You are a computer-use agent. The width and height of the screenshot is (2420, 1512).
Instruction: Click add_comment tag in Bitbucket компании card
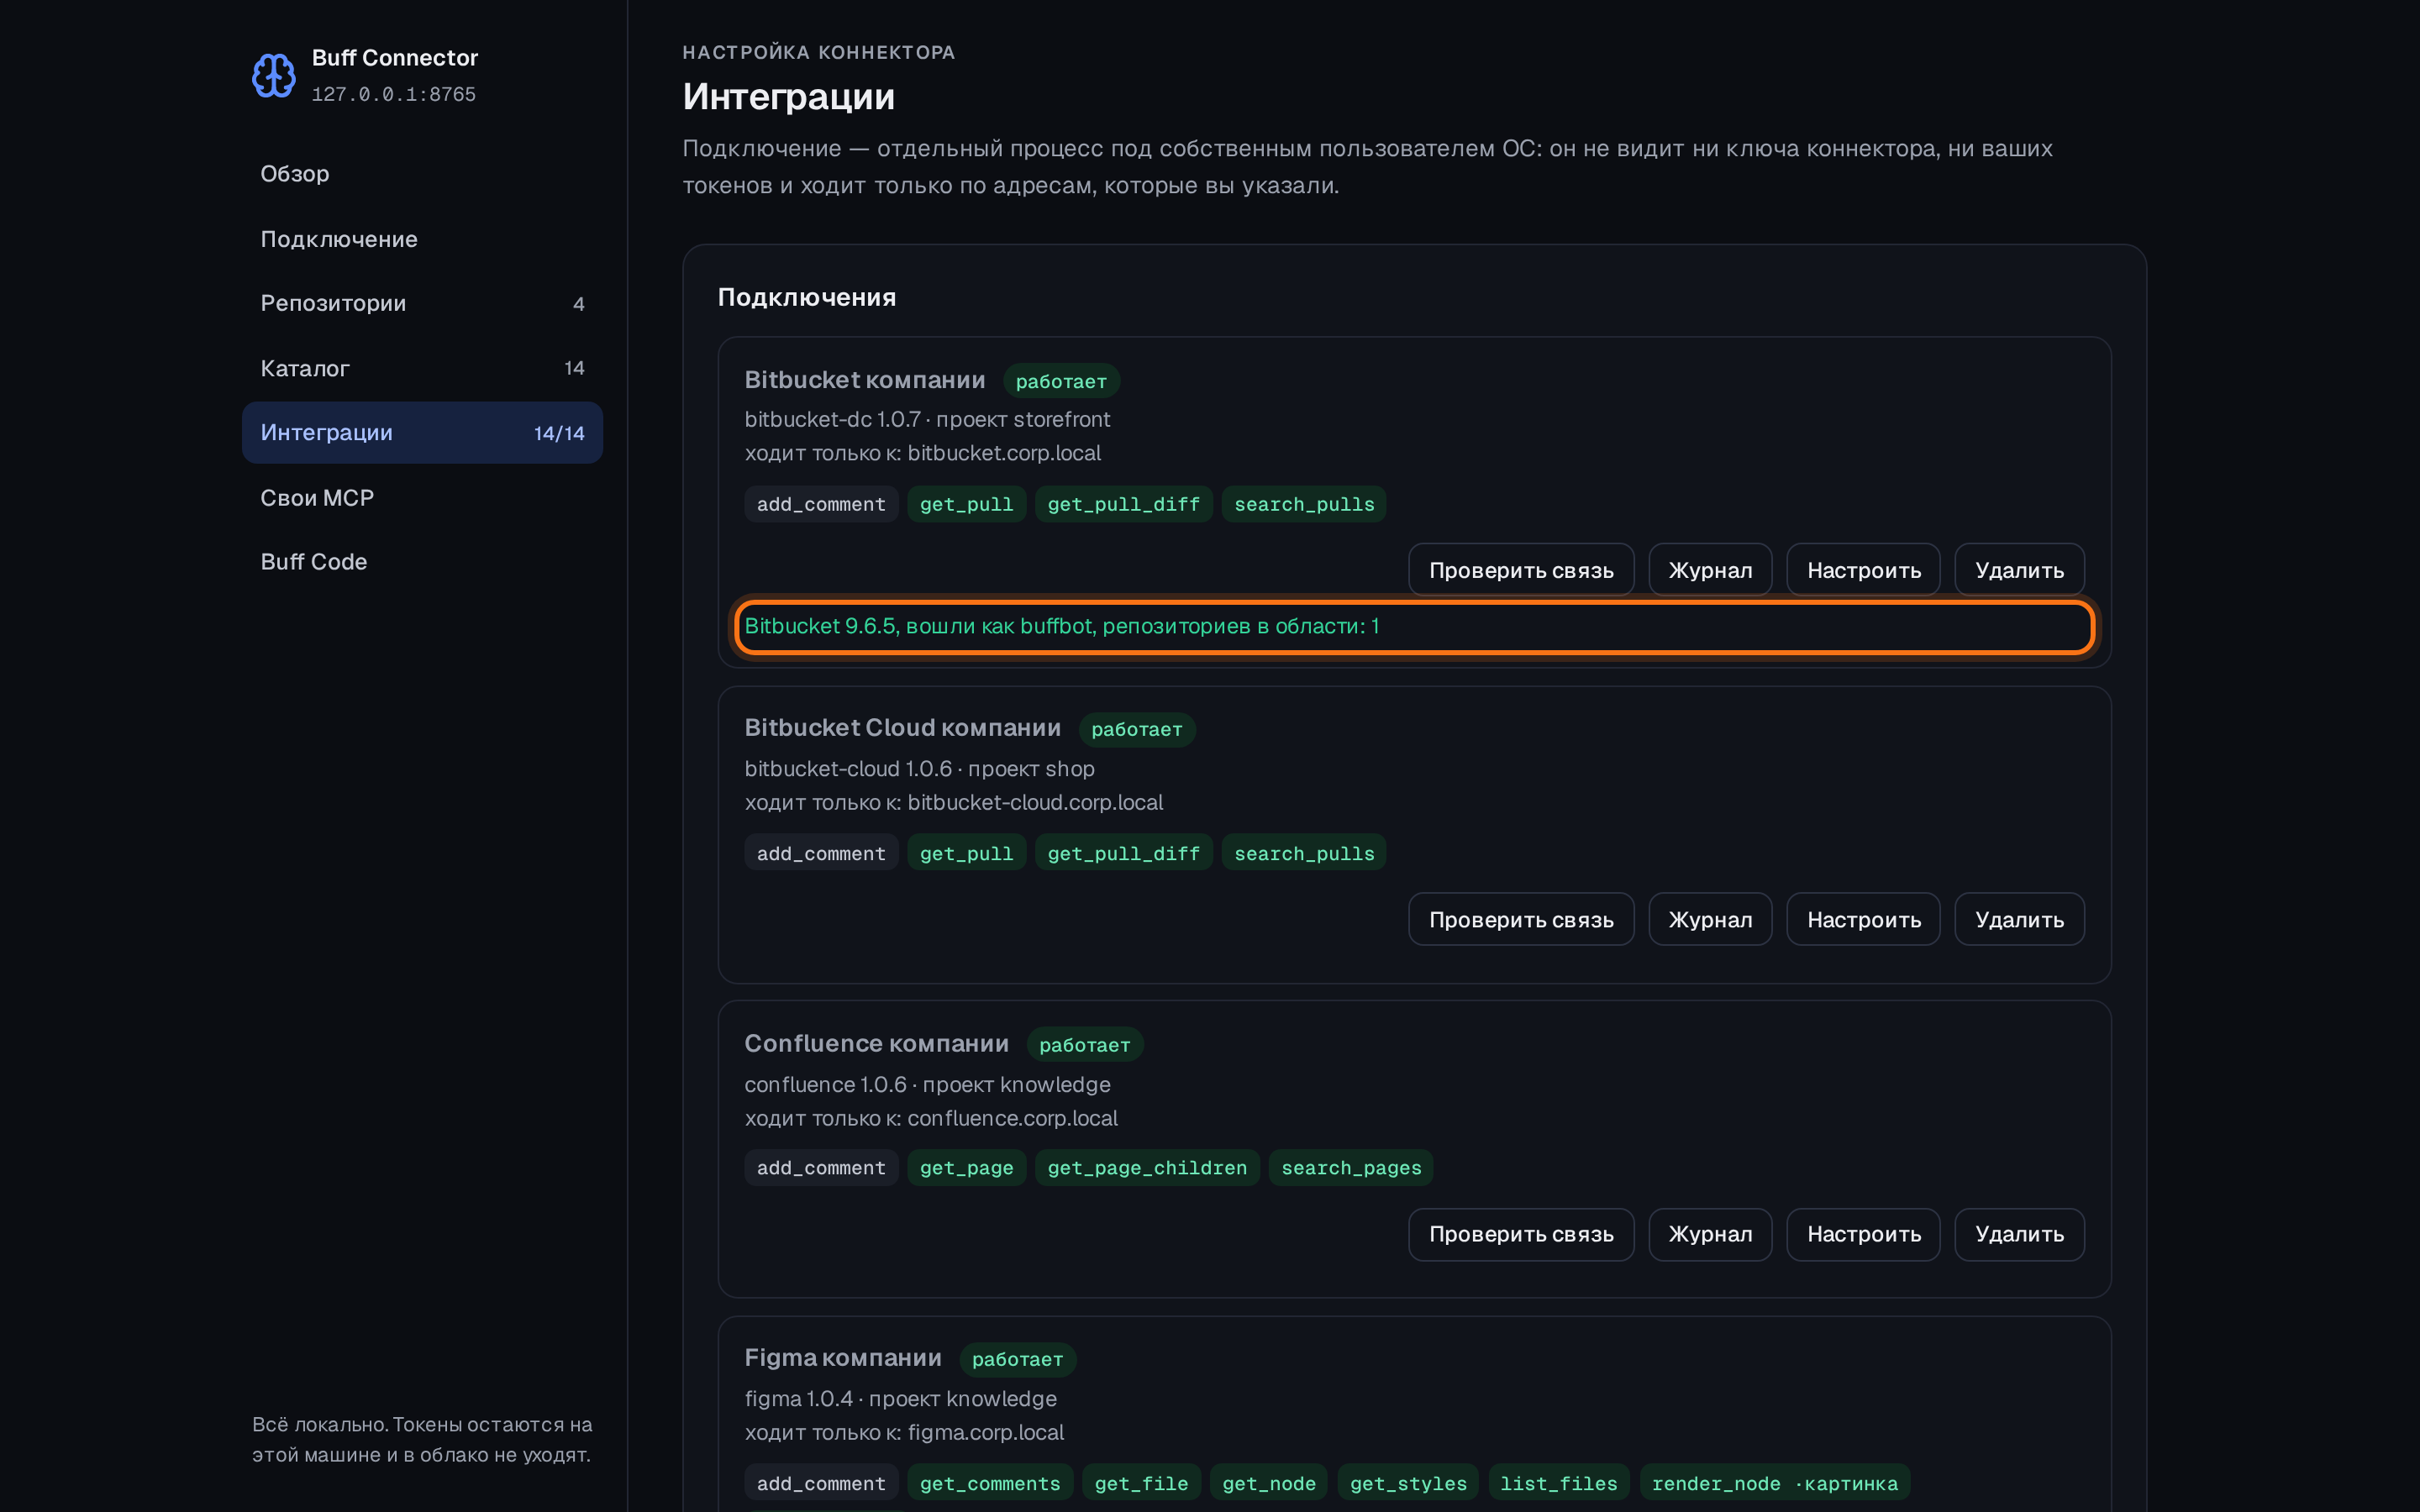click(x=821, y=504)
